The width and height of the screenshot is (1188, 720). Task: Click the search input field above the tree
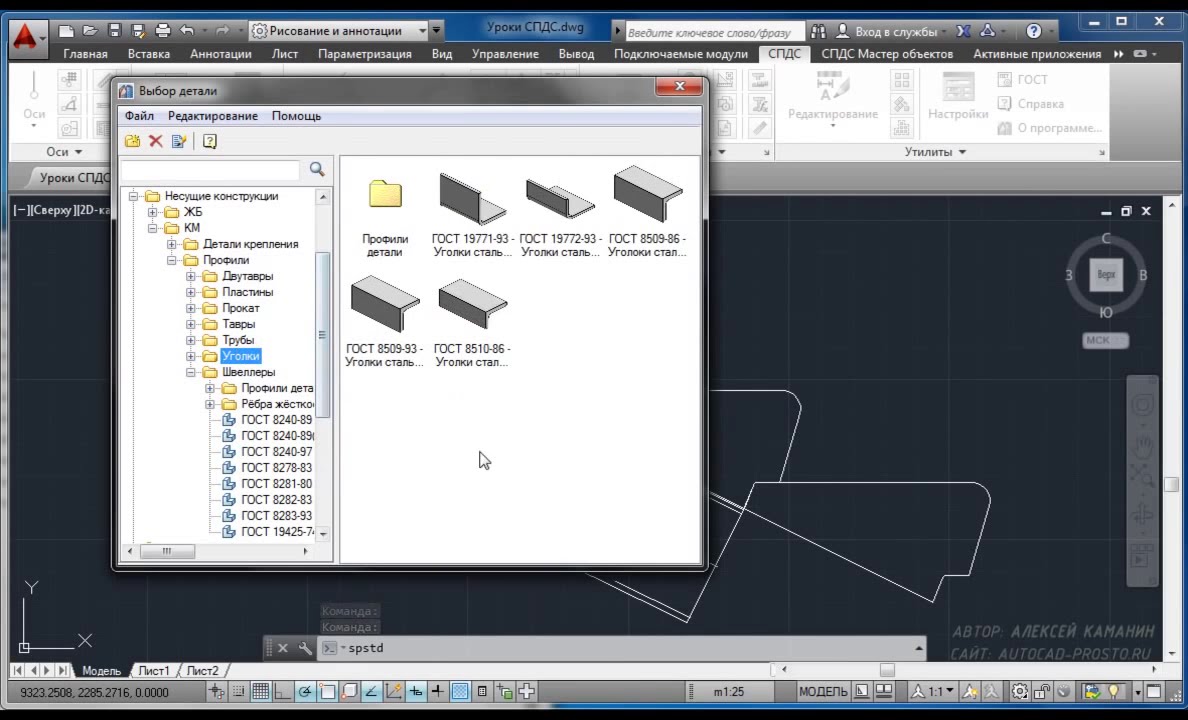tap(212, 169)
